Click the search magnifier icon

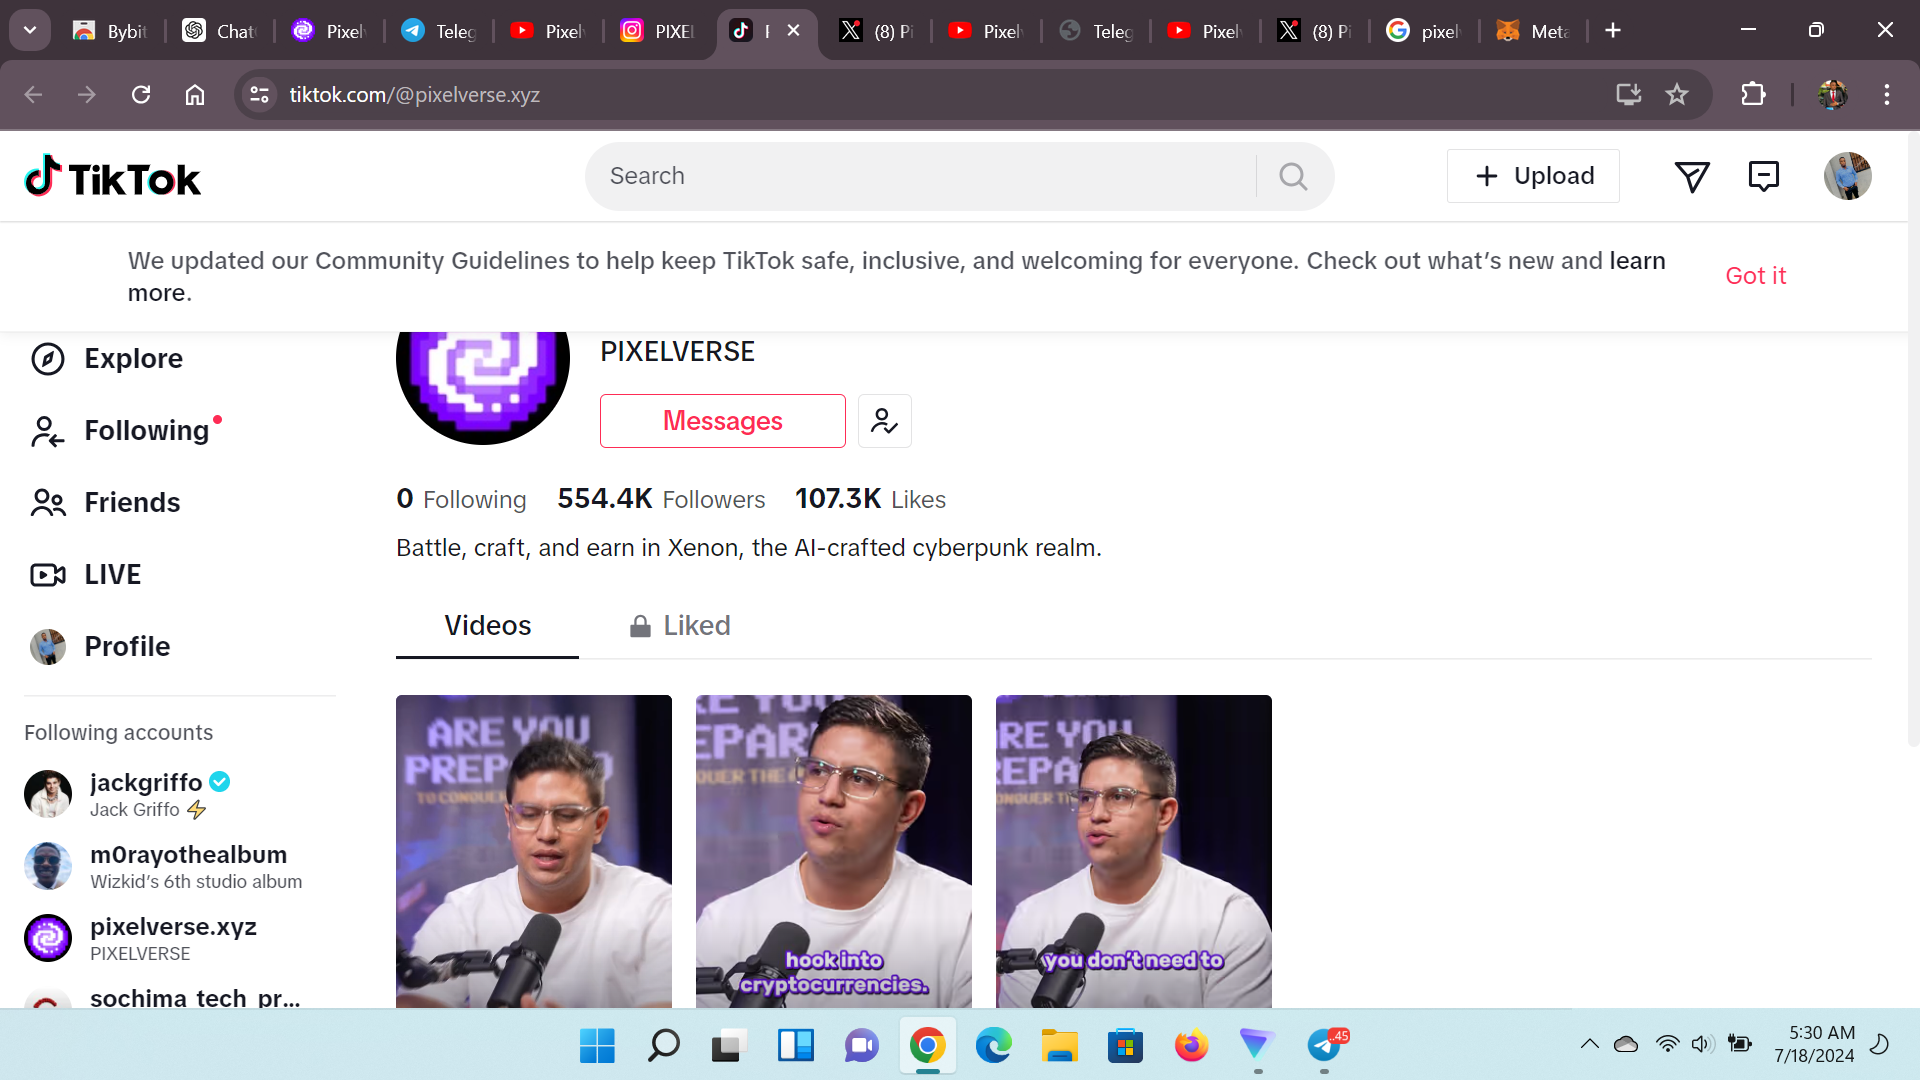coord(1293,177)
